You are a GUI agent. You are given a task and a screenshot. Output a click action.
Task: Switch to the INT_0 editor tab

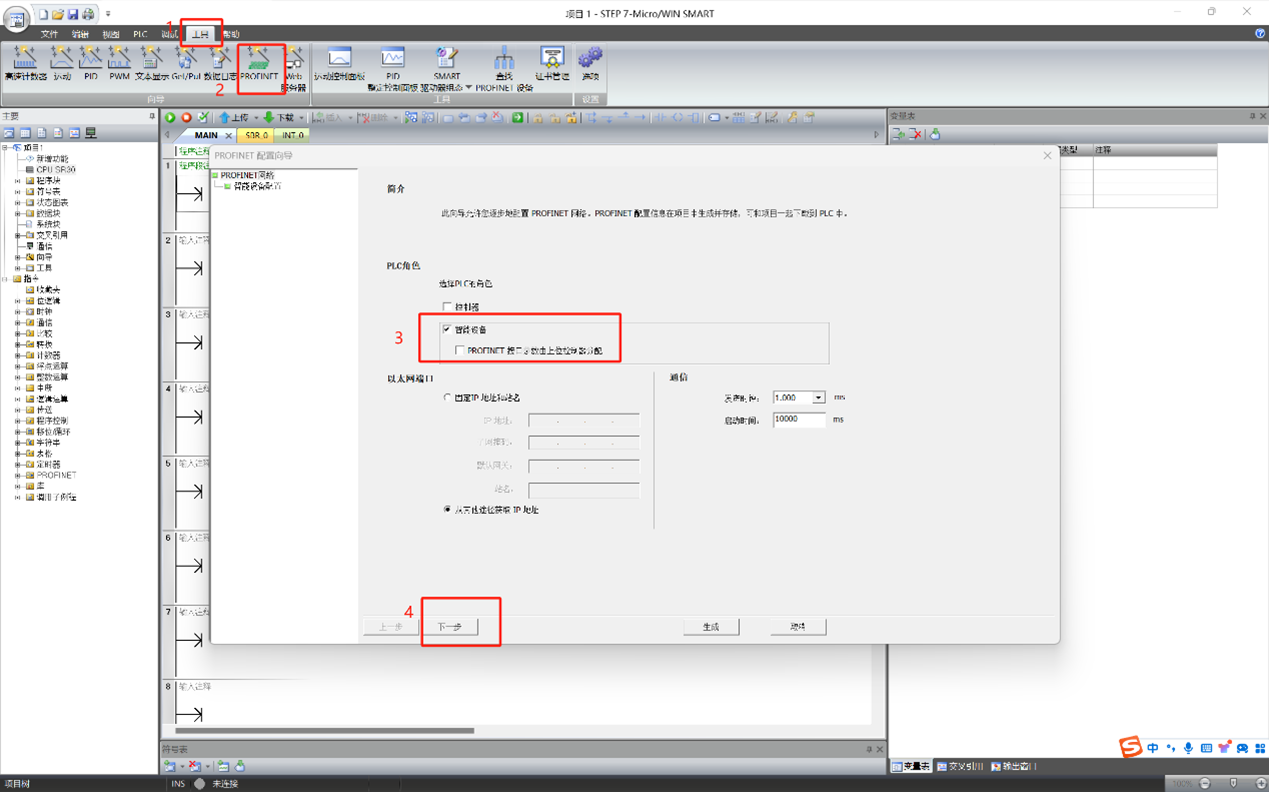click(x=292, y=135)
